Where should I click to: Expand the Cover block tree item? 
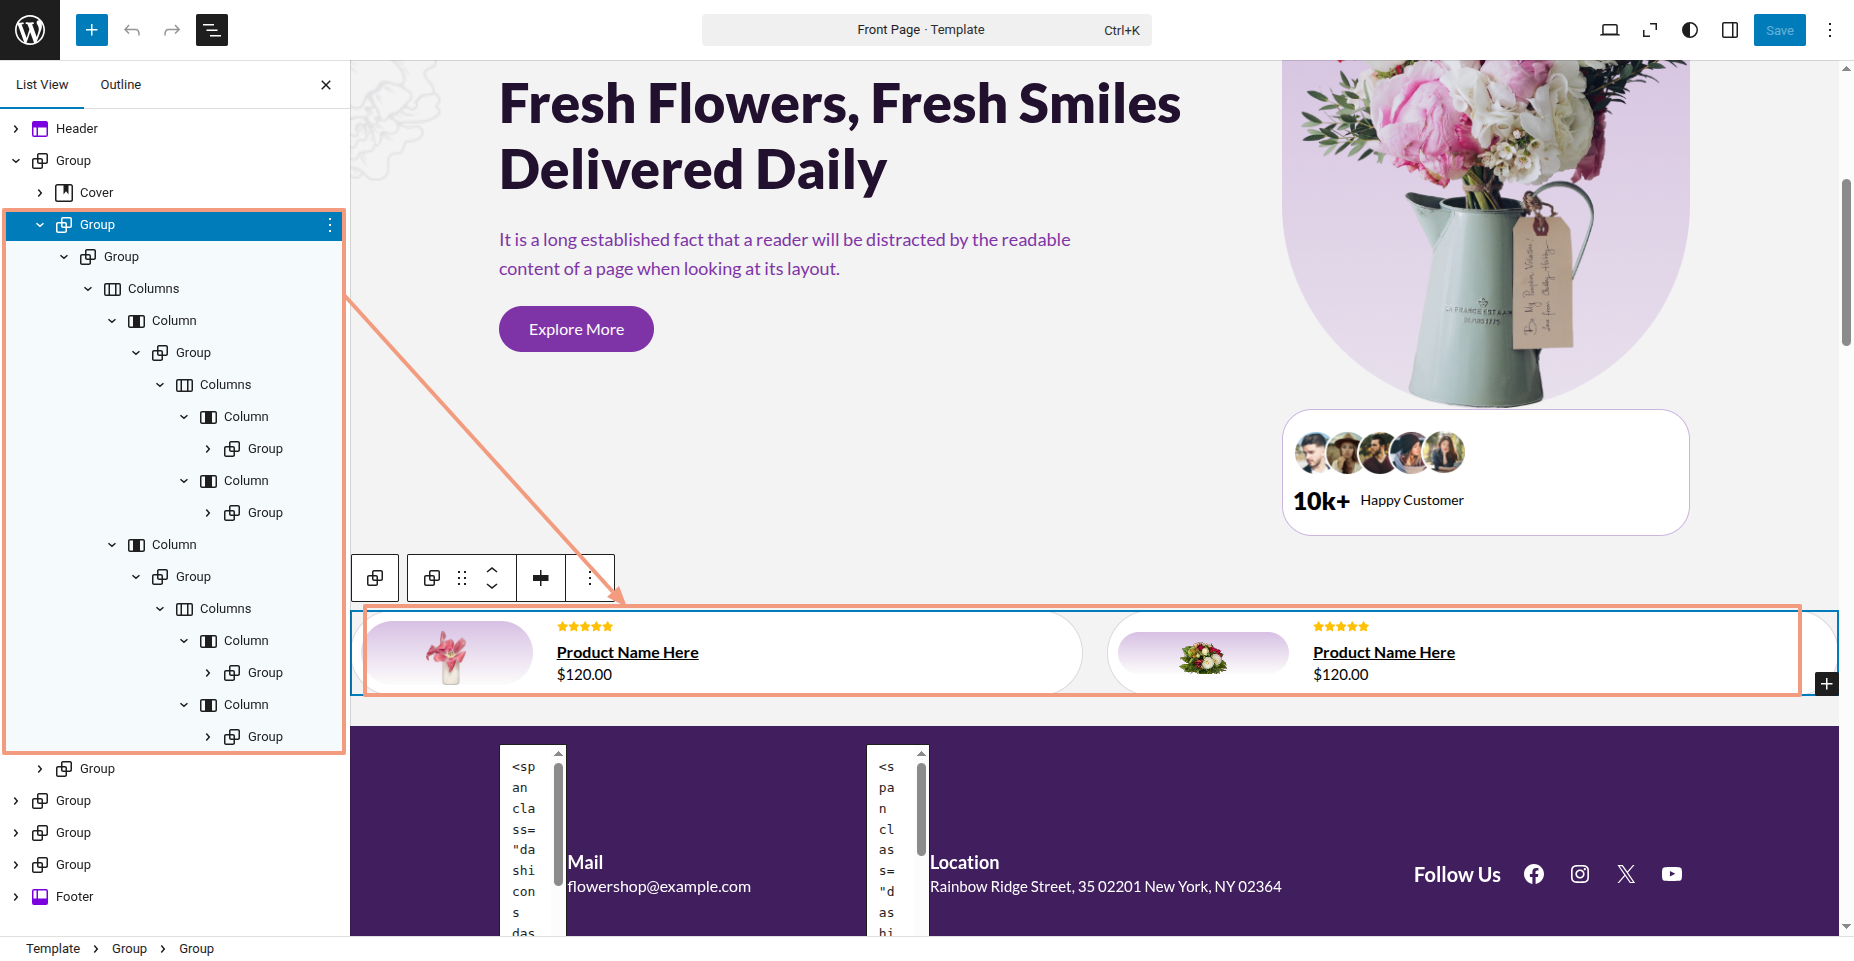(40, 193)
